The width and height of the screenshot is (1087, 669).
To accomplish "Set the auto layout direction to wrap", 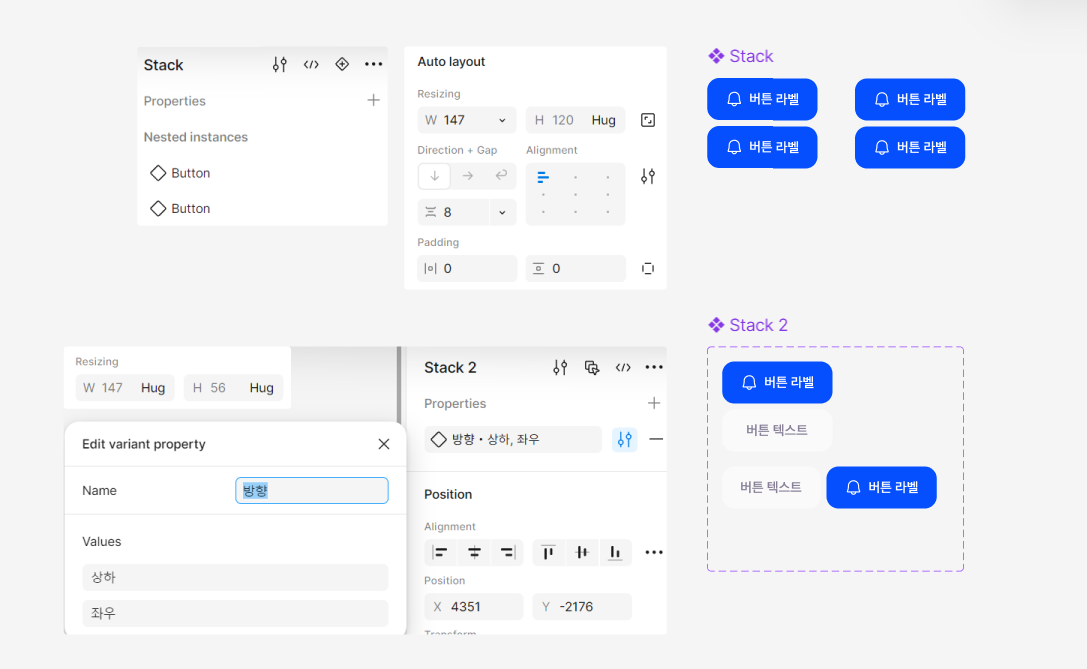I will tap(501, 176).
